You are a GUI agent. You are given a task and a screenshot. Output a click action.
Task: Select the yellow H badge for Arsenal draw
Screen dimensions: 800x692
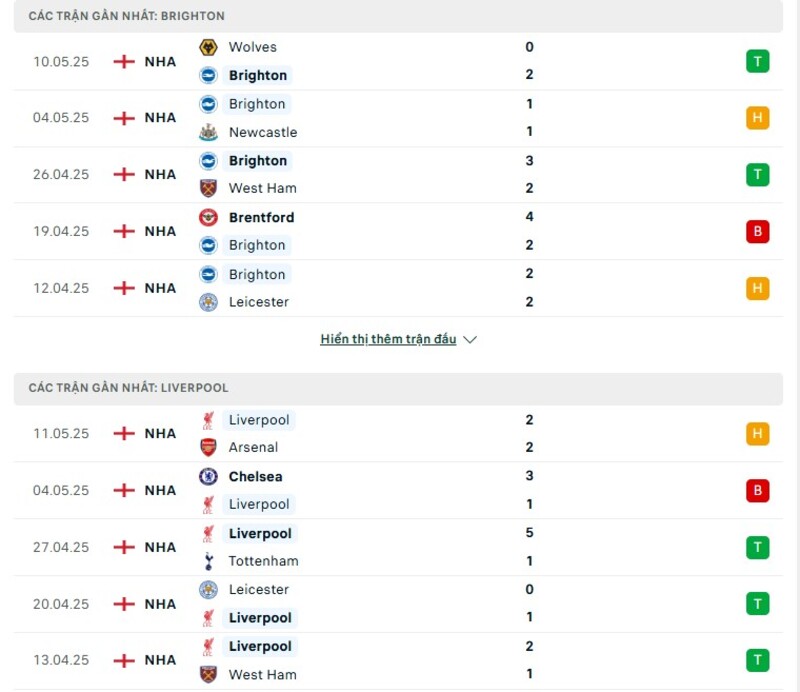point(757,434)
